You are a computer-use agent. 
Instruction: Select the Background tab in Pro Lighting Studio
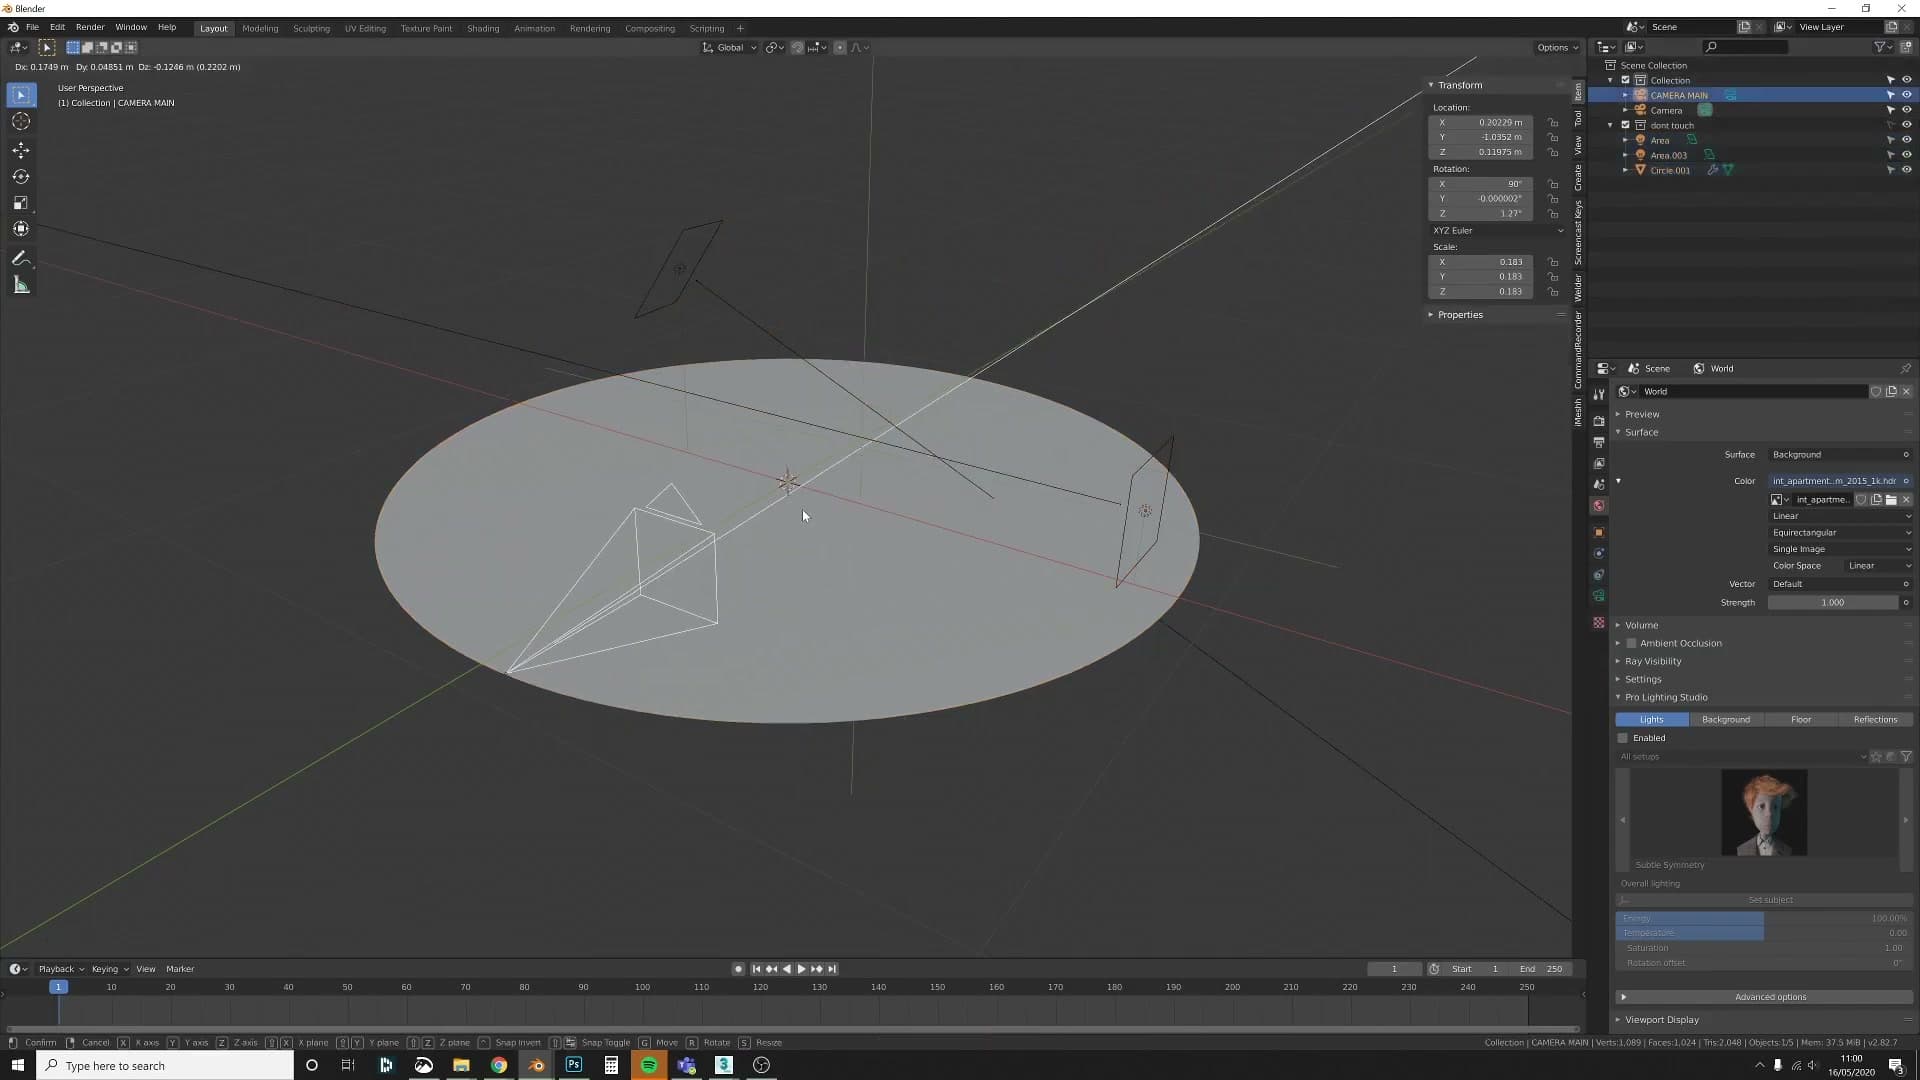1726,720
